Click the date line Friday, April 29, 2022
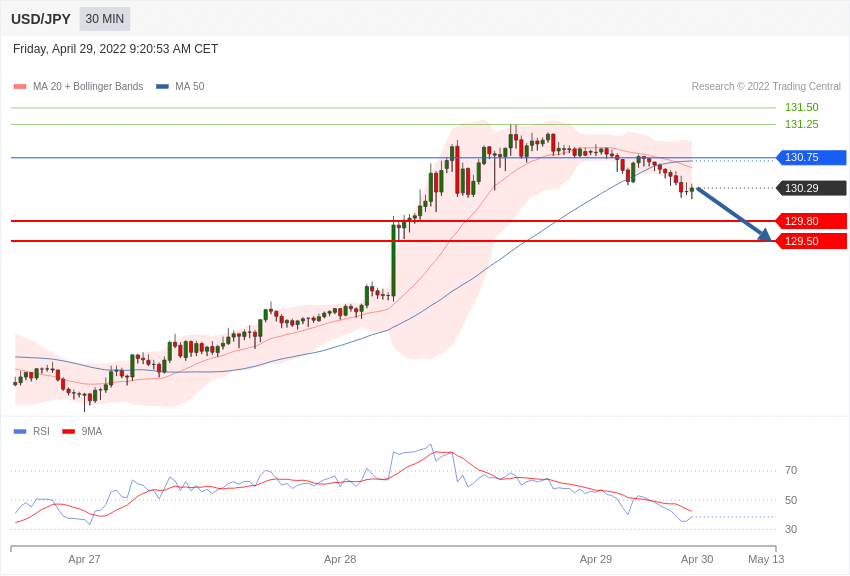Viewport: 850px width, 576px height. point(115,49)
